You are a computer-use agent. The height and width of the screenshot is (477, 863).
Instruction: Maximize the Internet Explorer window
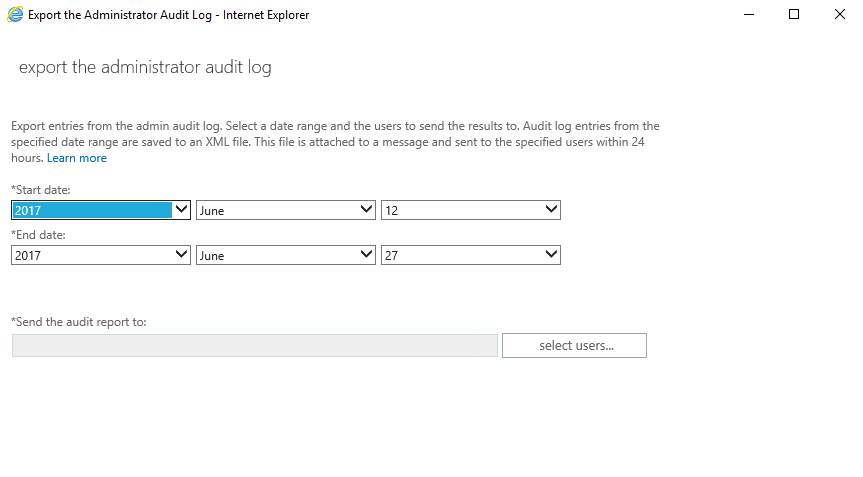794,14
